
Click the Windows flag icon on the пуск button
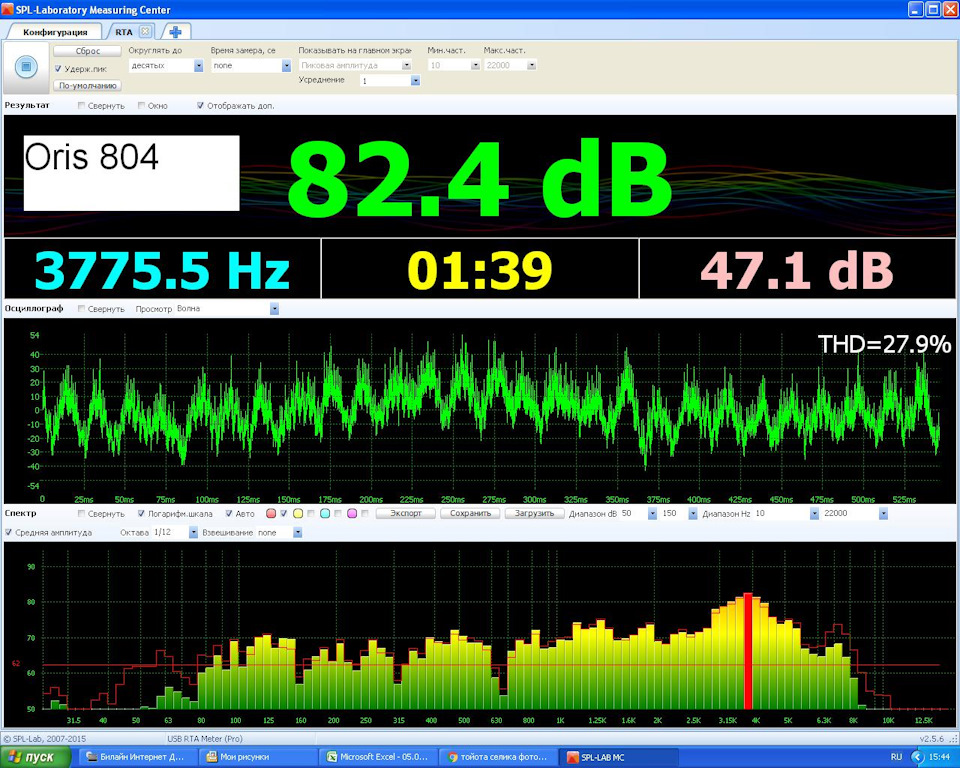click(x=15, y=757)
